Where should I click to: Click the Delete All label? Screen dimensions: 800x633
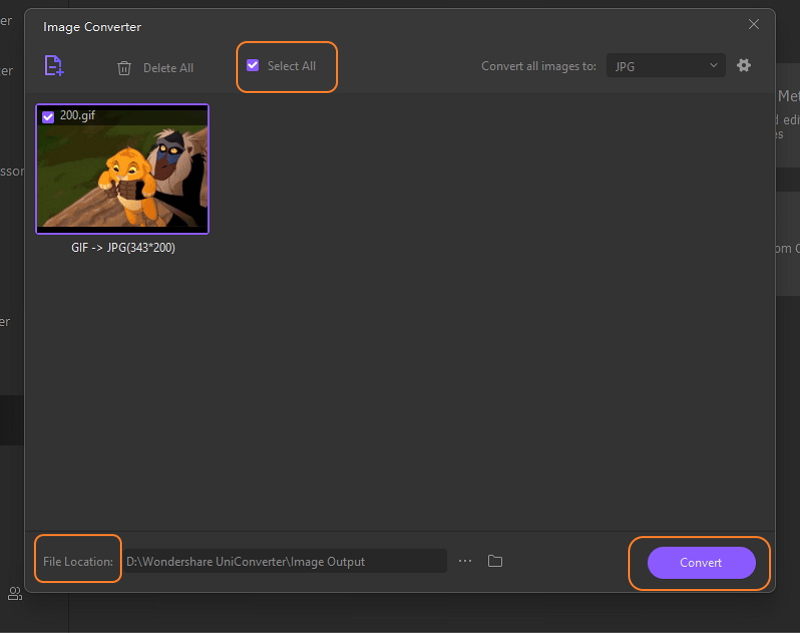point(168,68)
